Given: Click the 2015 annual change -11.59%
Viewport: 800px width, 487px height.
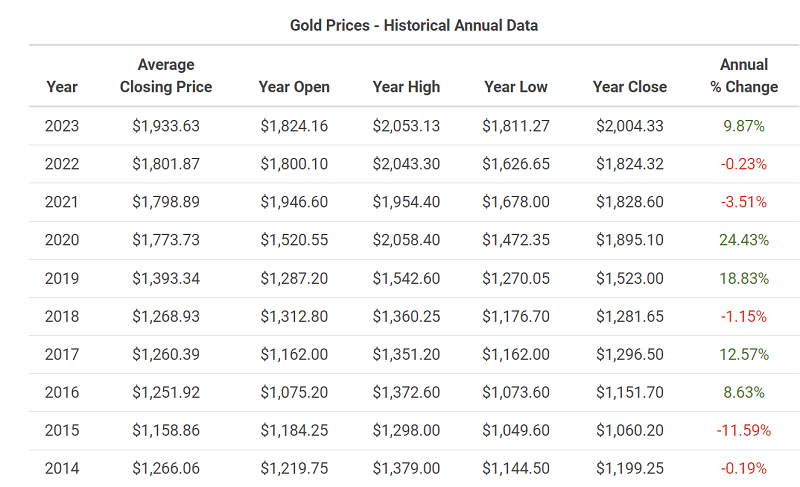Looking at the screenshot, I should (743, 430).
